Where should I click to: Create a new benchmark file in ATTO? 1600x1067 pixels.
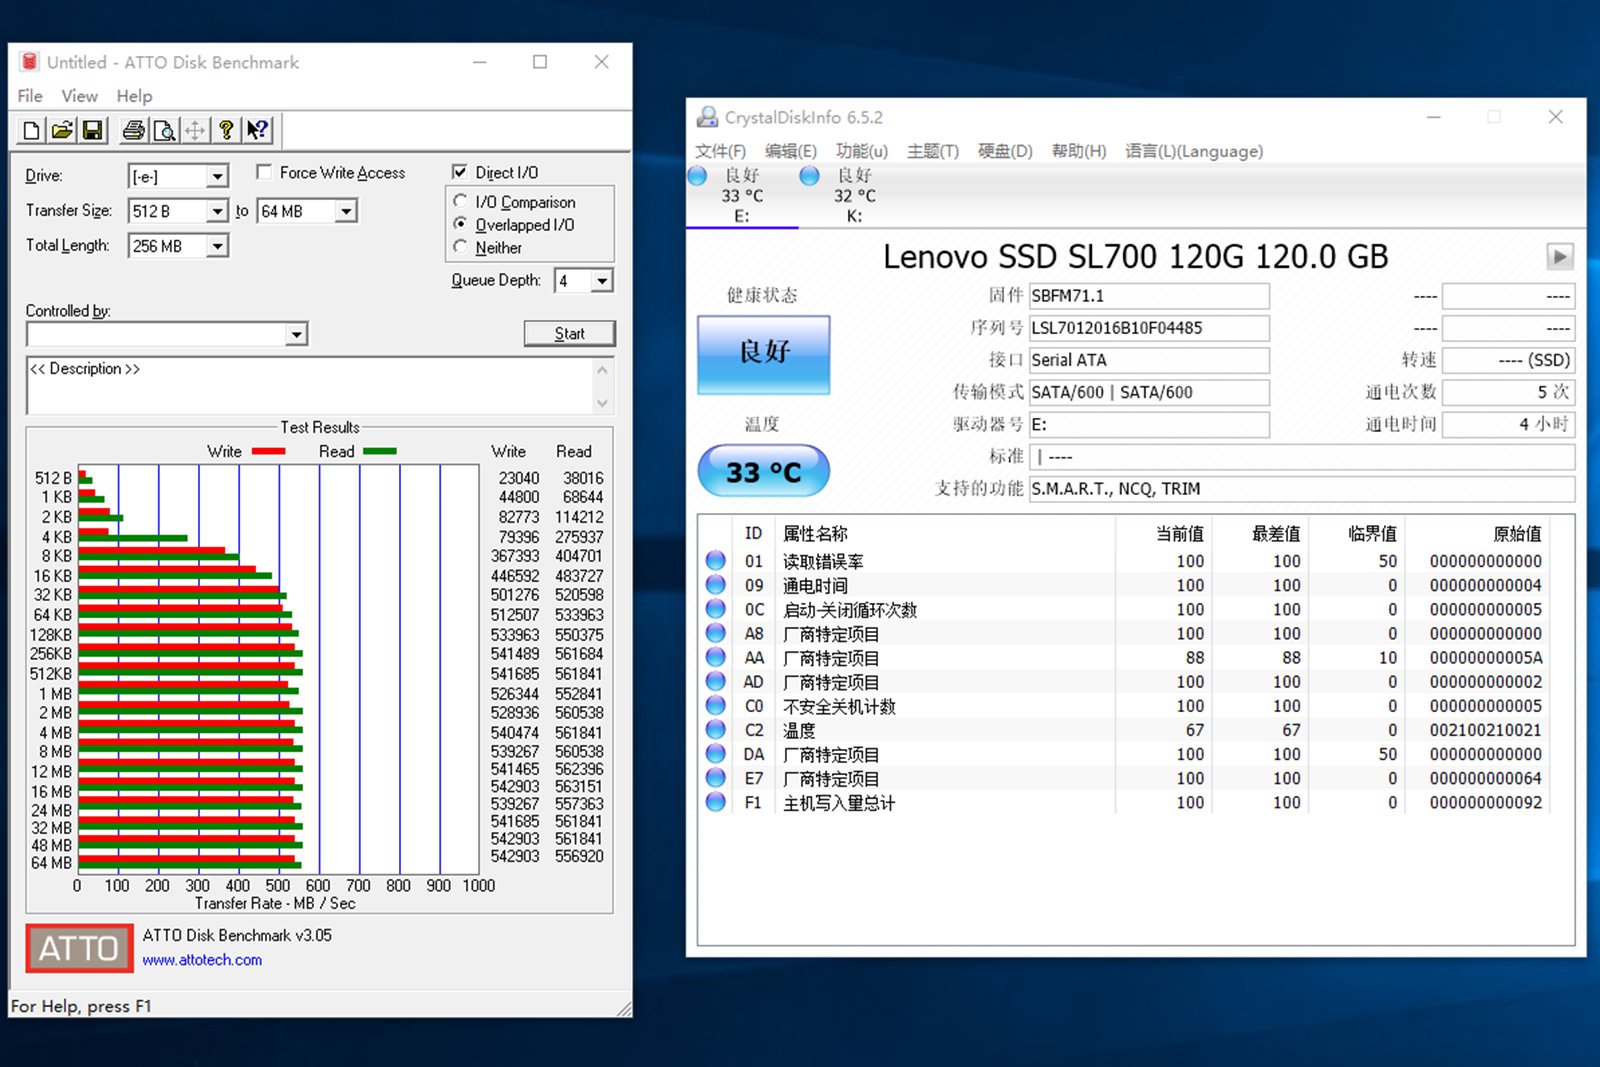(30, 130)
